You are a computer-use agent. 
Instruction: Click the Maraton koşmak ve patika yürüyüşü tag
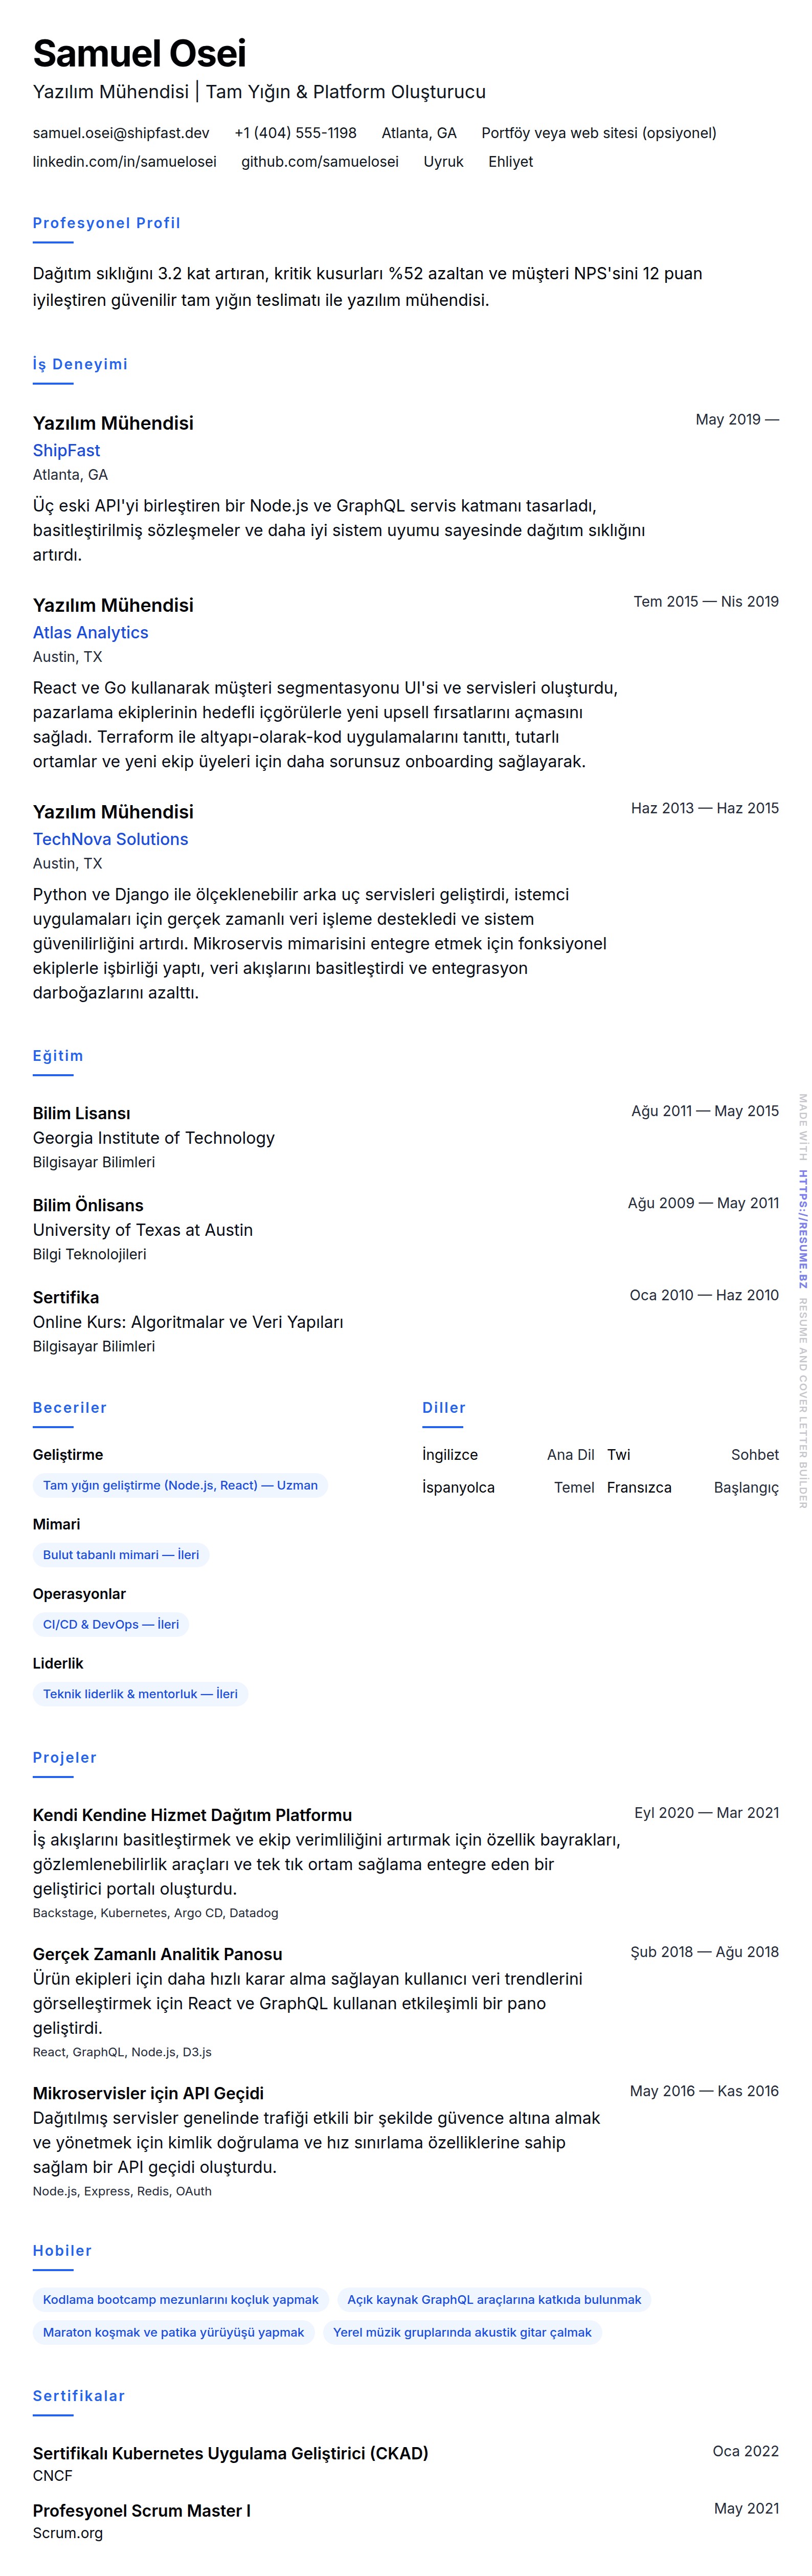tap(173, 2333)
